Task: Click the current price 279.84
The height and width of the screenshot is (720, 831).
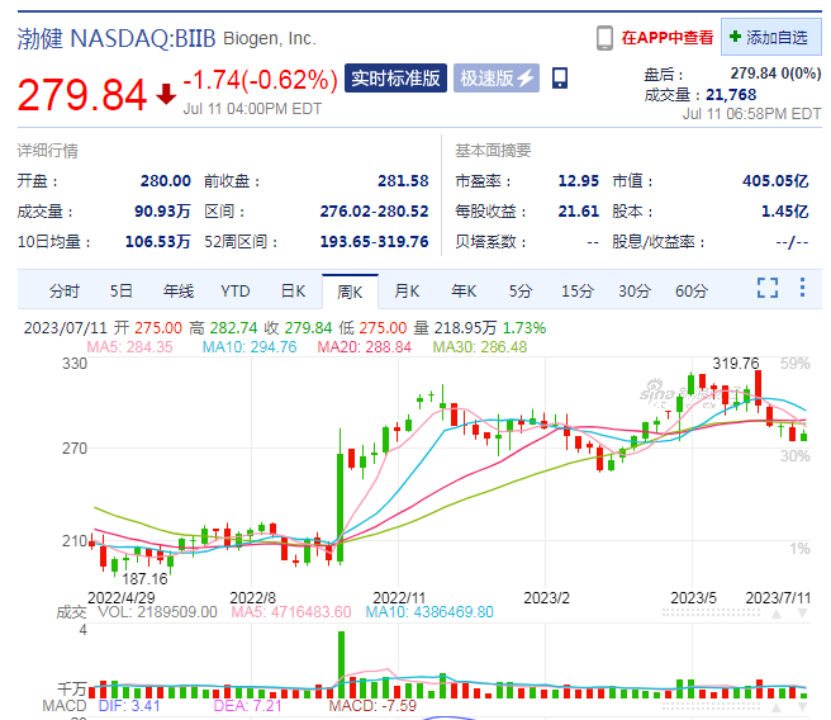Action: click(82, 95)
